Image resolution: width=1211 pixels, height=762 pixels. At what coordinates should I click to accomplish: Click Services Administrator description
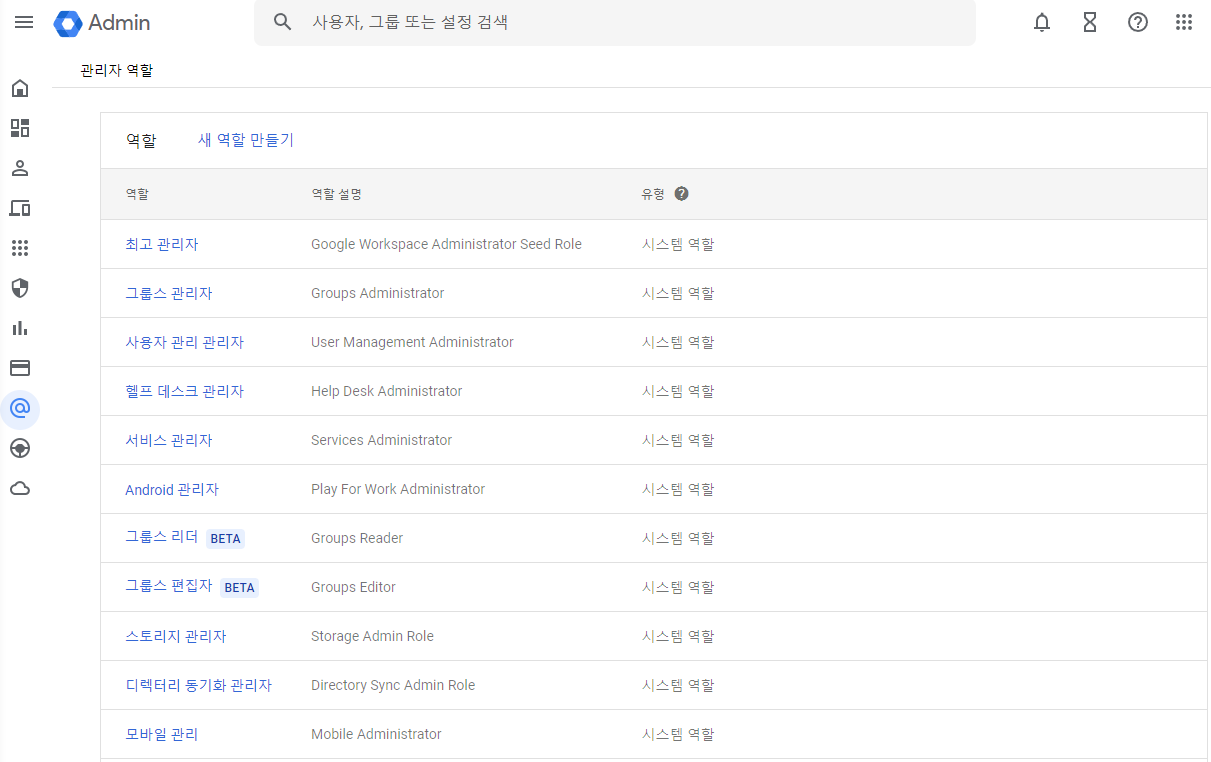[381, 440]
